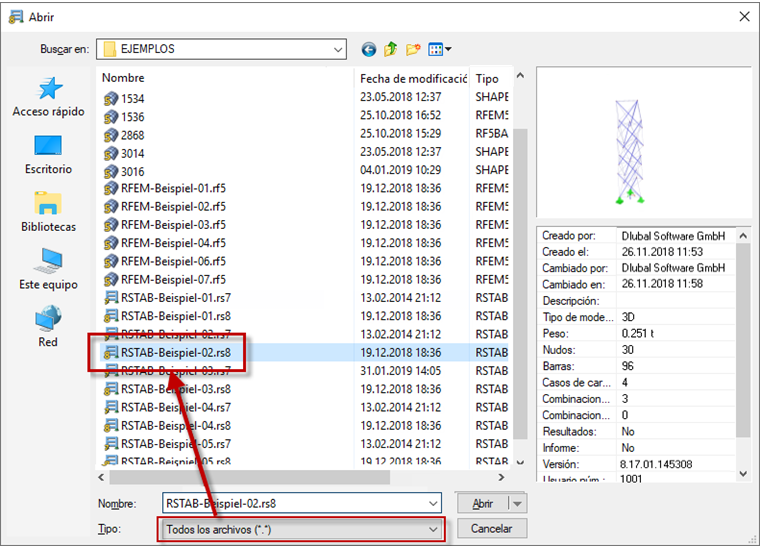Viewport: 760px width, 549px height.
Task: Click Cambiado en value 26.11.2018 11:58
Action: 662,284
